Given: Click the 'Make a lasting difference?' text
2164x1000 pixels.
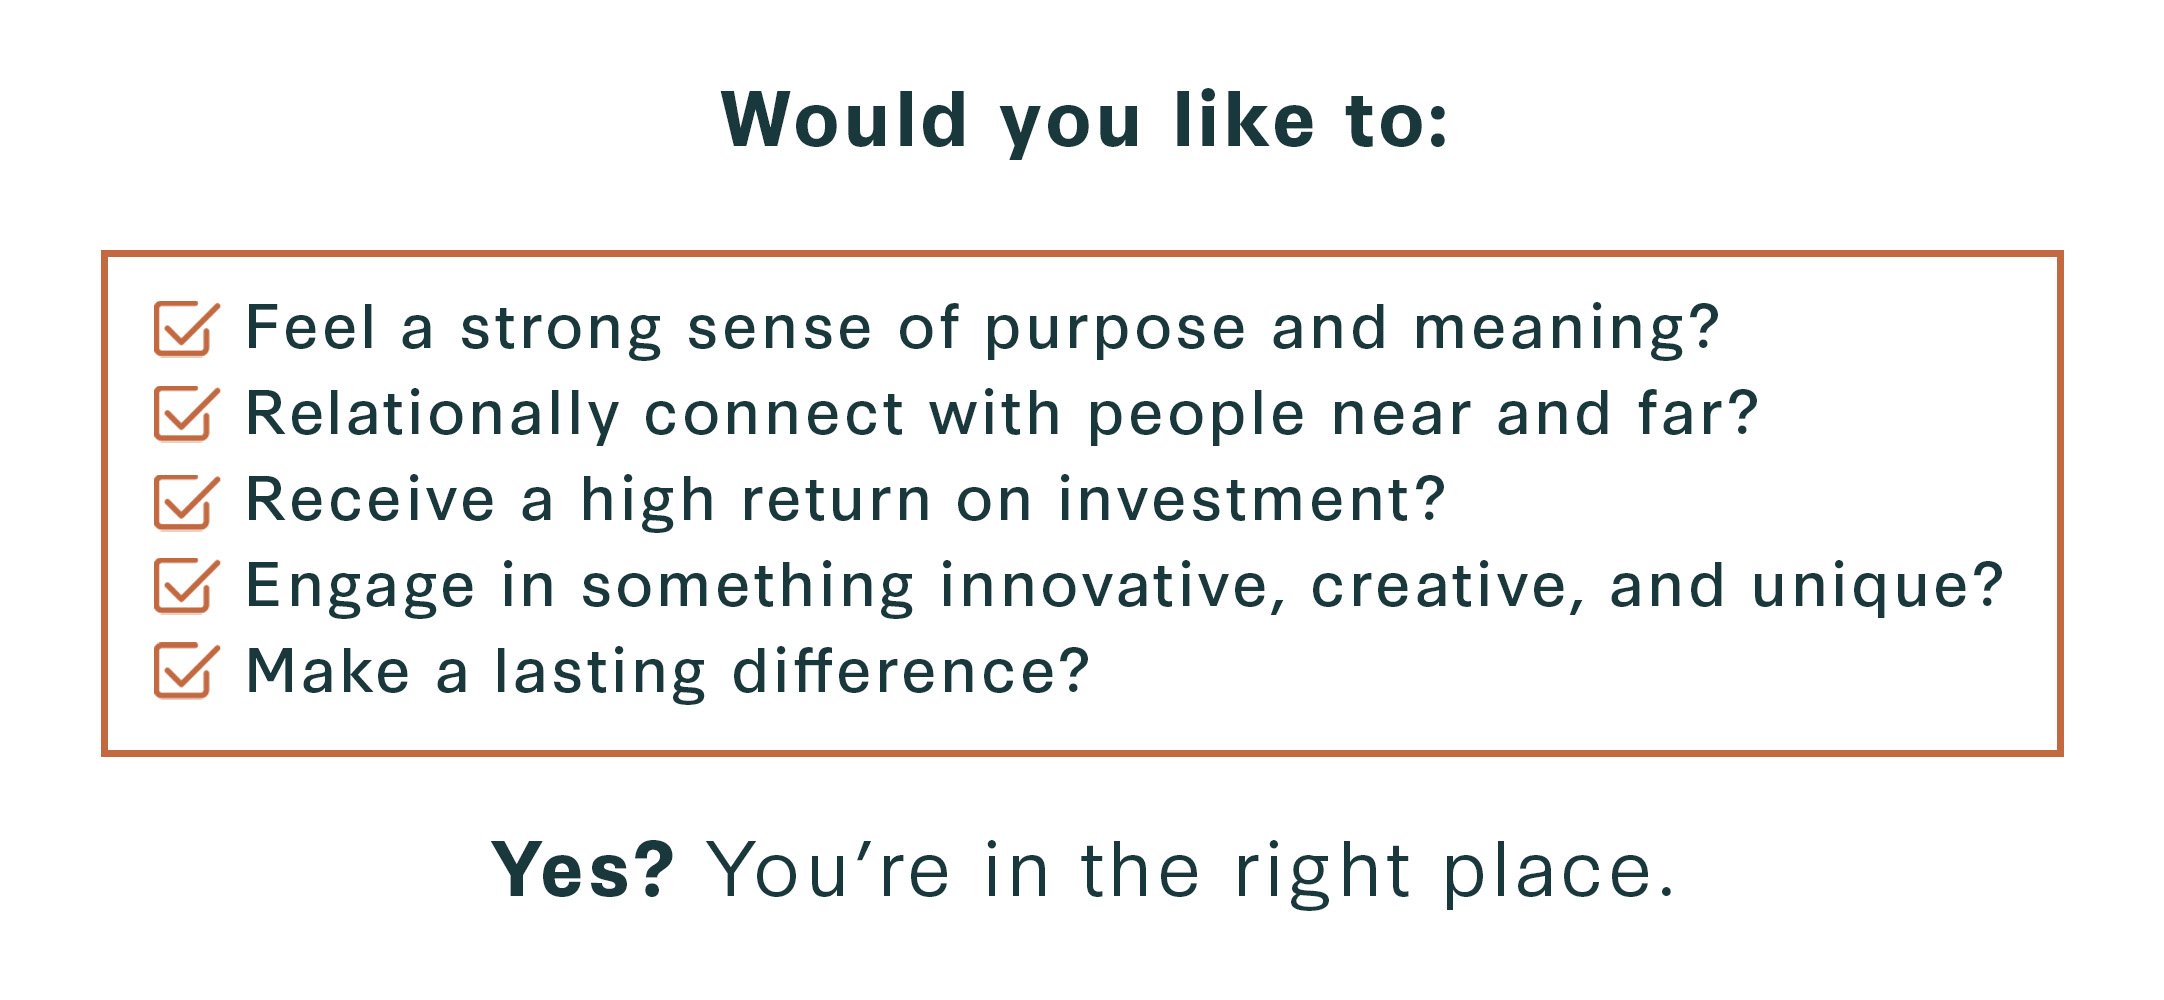Looking at the screenshot, I should click(x=667, y=671).
